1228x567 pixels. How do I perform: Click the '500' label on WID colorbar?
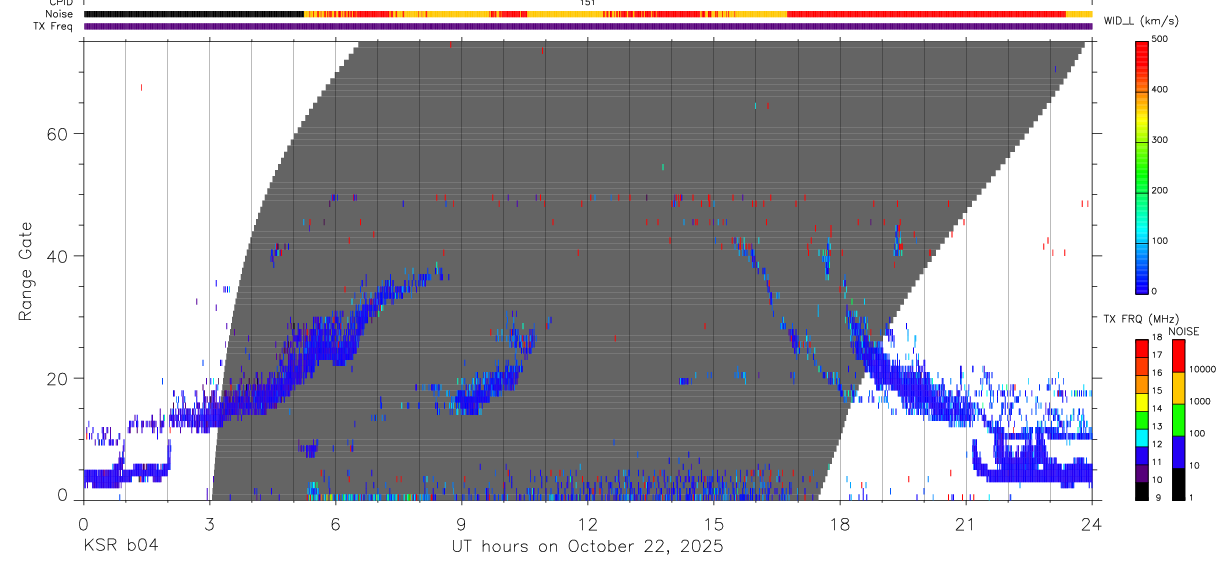tap(1159, 39)
